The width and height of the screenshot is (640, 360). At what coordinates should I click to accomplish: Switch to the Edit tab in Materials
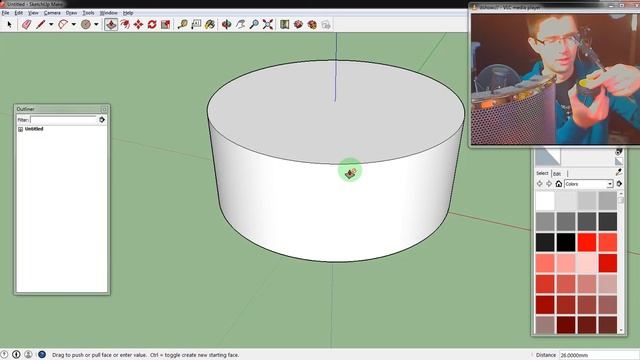557,174
